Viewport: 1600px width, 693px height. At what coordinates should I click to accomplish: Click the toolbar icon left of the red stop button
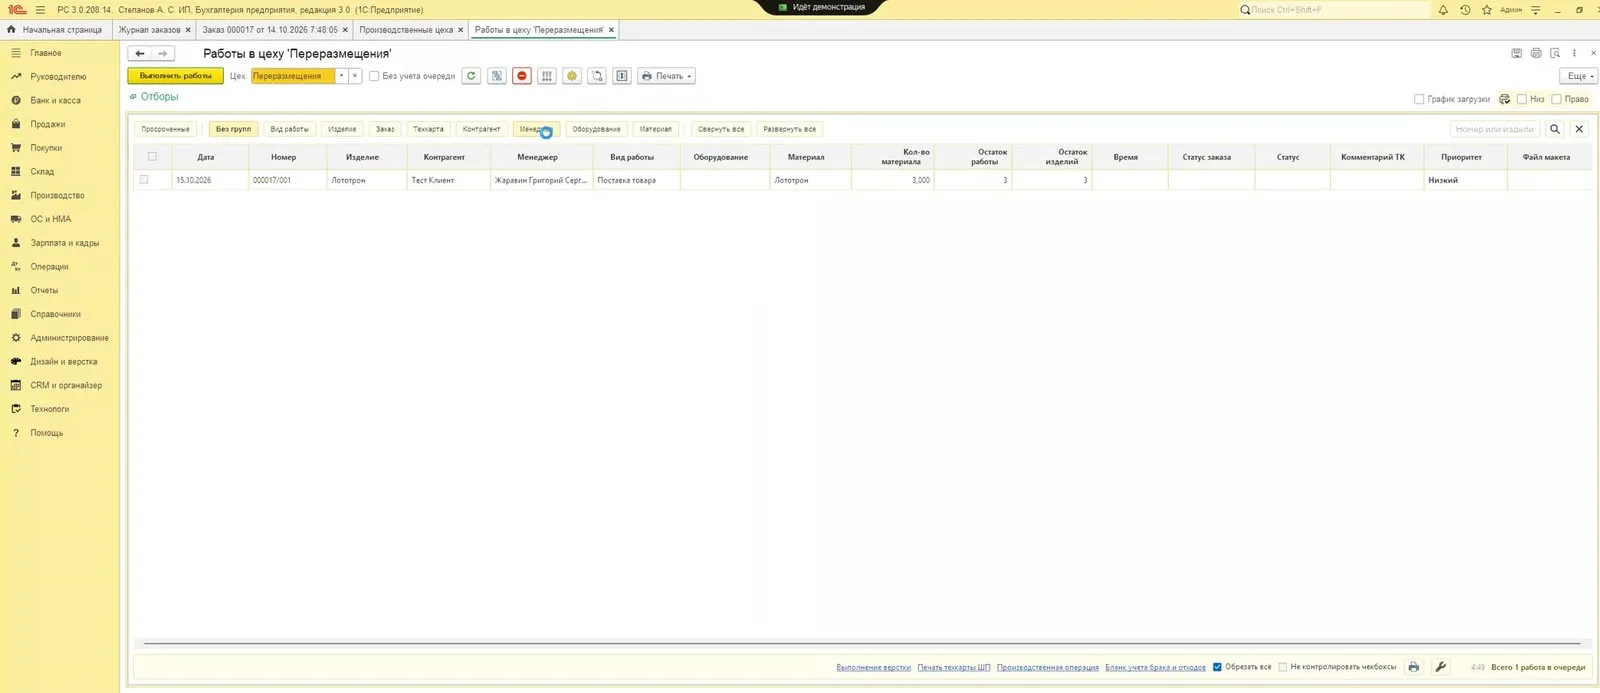pos(497,76)
